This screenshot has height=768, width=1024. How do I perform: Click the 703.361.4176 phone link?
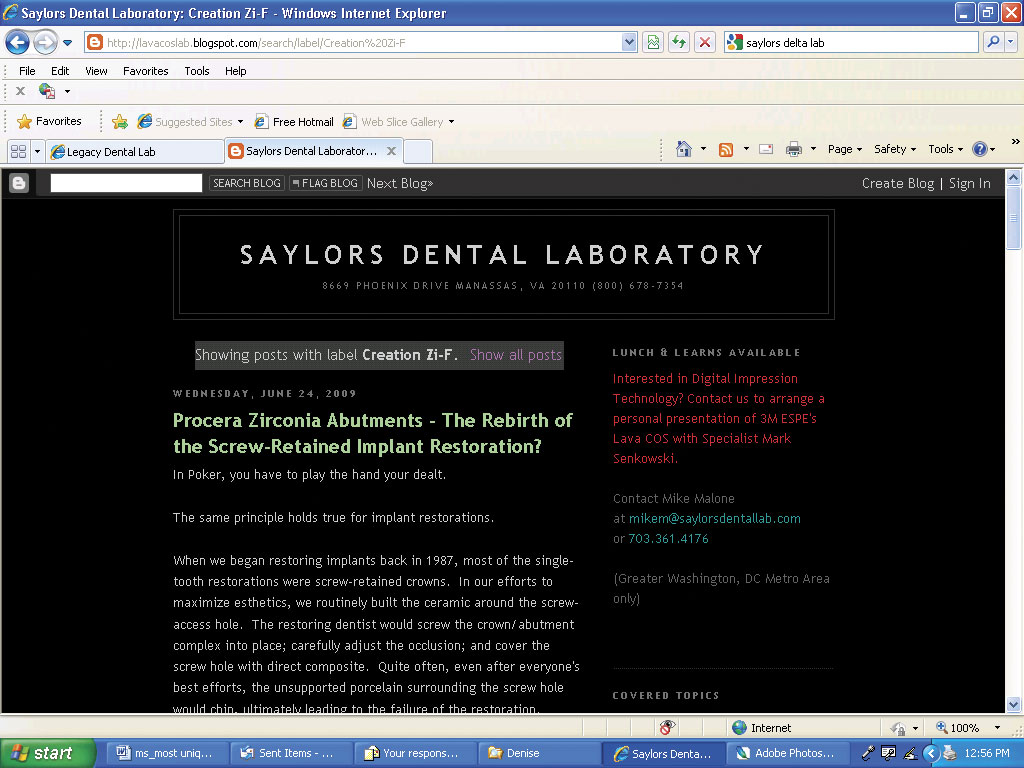coord(668,539)
